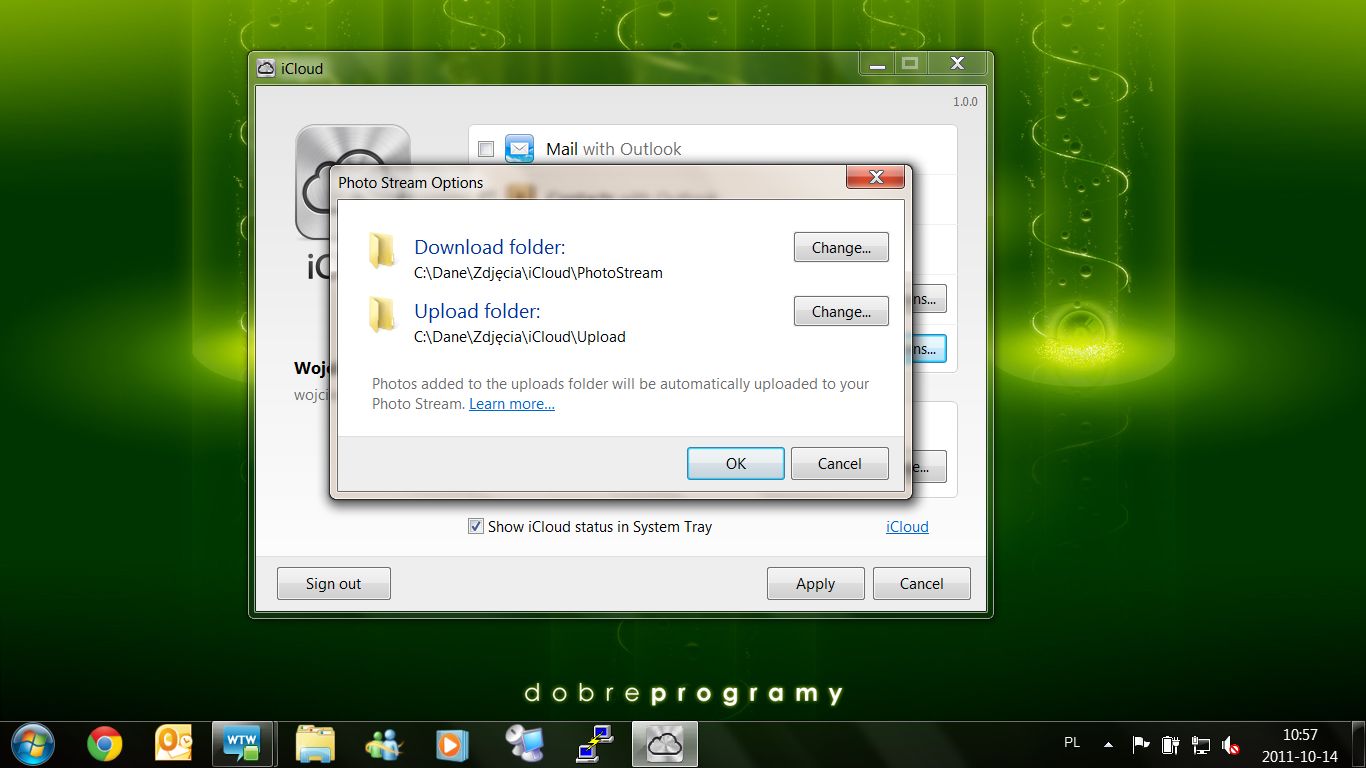The height and width of the screenshot is (768, 1366).
Task: Close the Photo Stream Options dialog
Action: [876, 177]
